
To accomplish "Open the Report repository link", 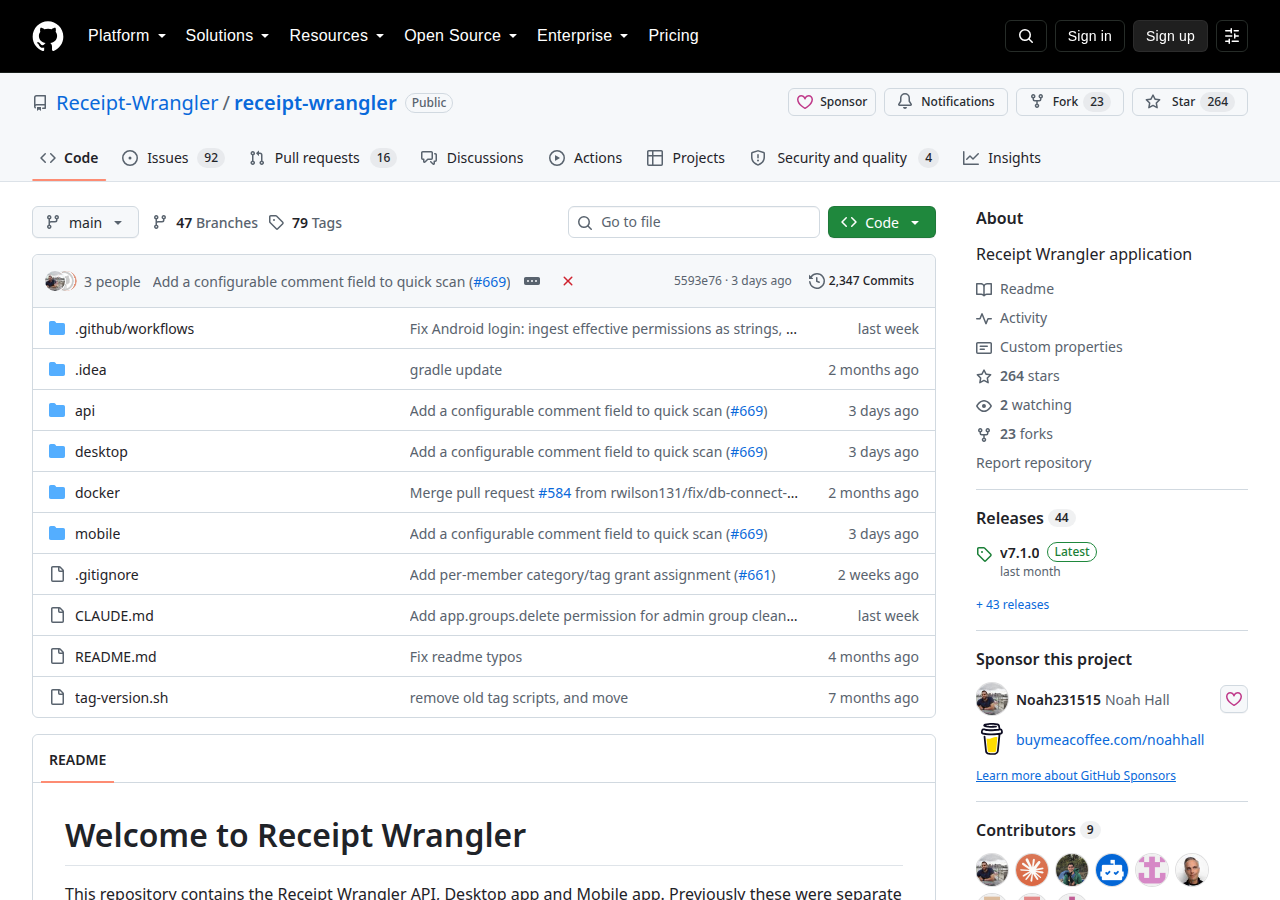I will point(1034,463).
